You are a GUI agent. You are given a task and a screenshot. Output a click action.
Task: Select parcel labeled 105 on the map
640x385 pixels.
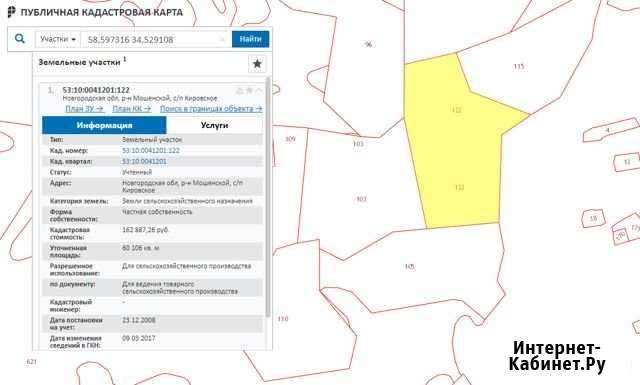(x=409, y=266)
